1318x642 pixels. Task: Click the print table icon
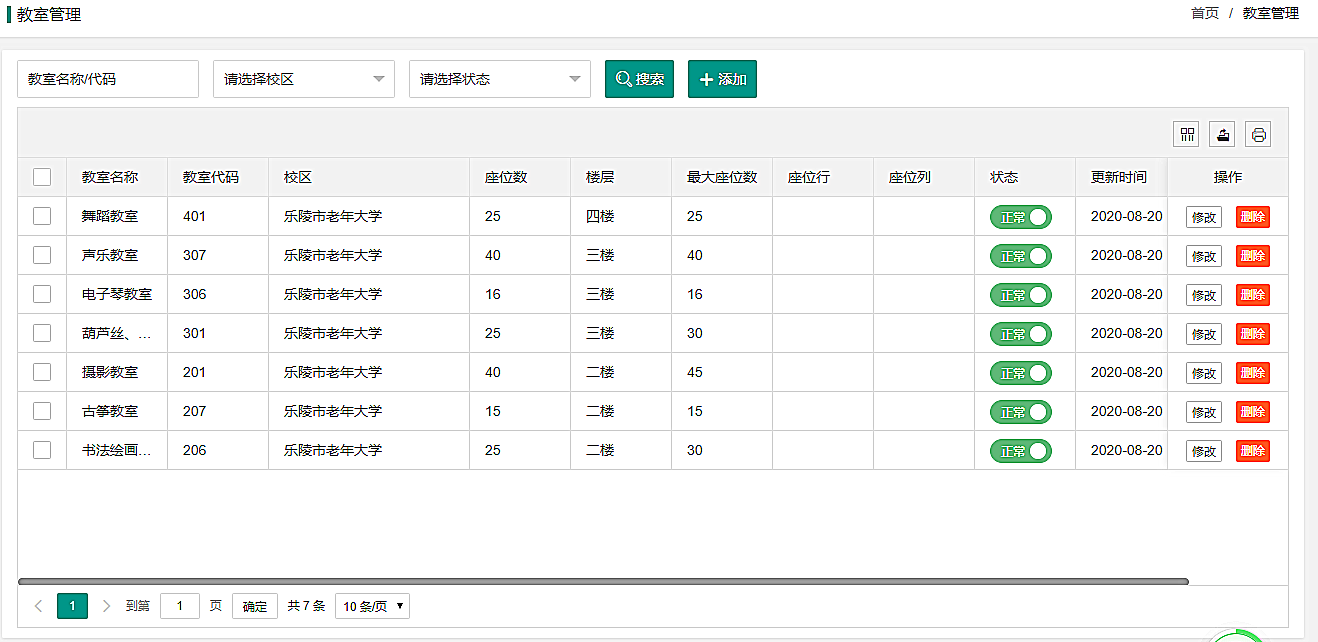1258,134
